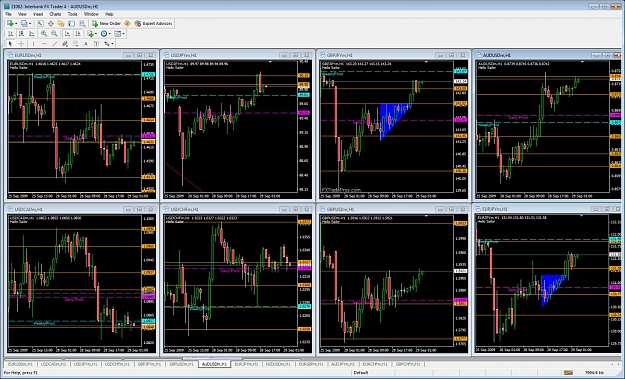Image resolution: width=625 pixels, height=379 pixels.
Task: Select the arrow cursor tool
Action: pyautogui.click(x=11, y=44)
